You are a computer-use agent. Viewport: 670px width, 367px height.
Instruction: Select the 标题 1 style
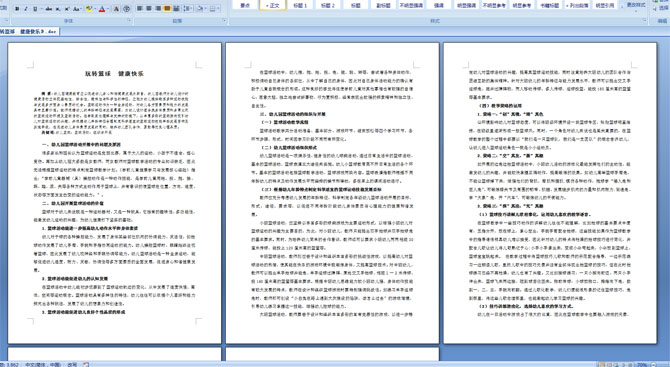300,5
